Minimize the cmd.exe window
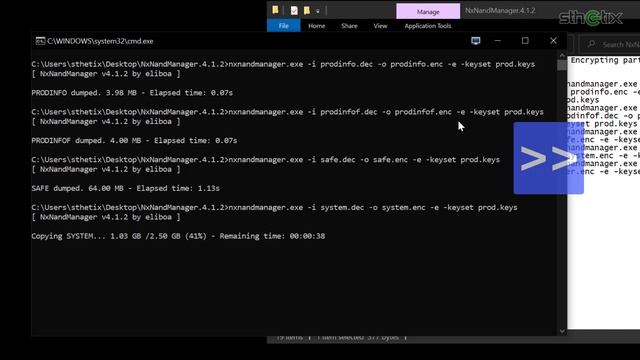This screenshot has width=640, height=360. [498, 41]
